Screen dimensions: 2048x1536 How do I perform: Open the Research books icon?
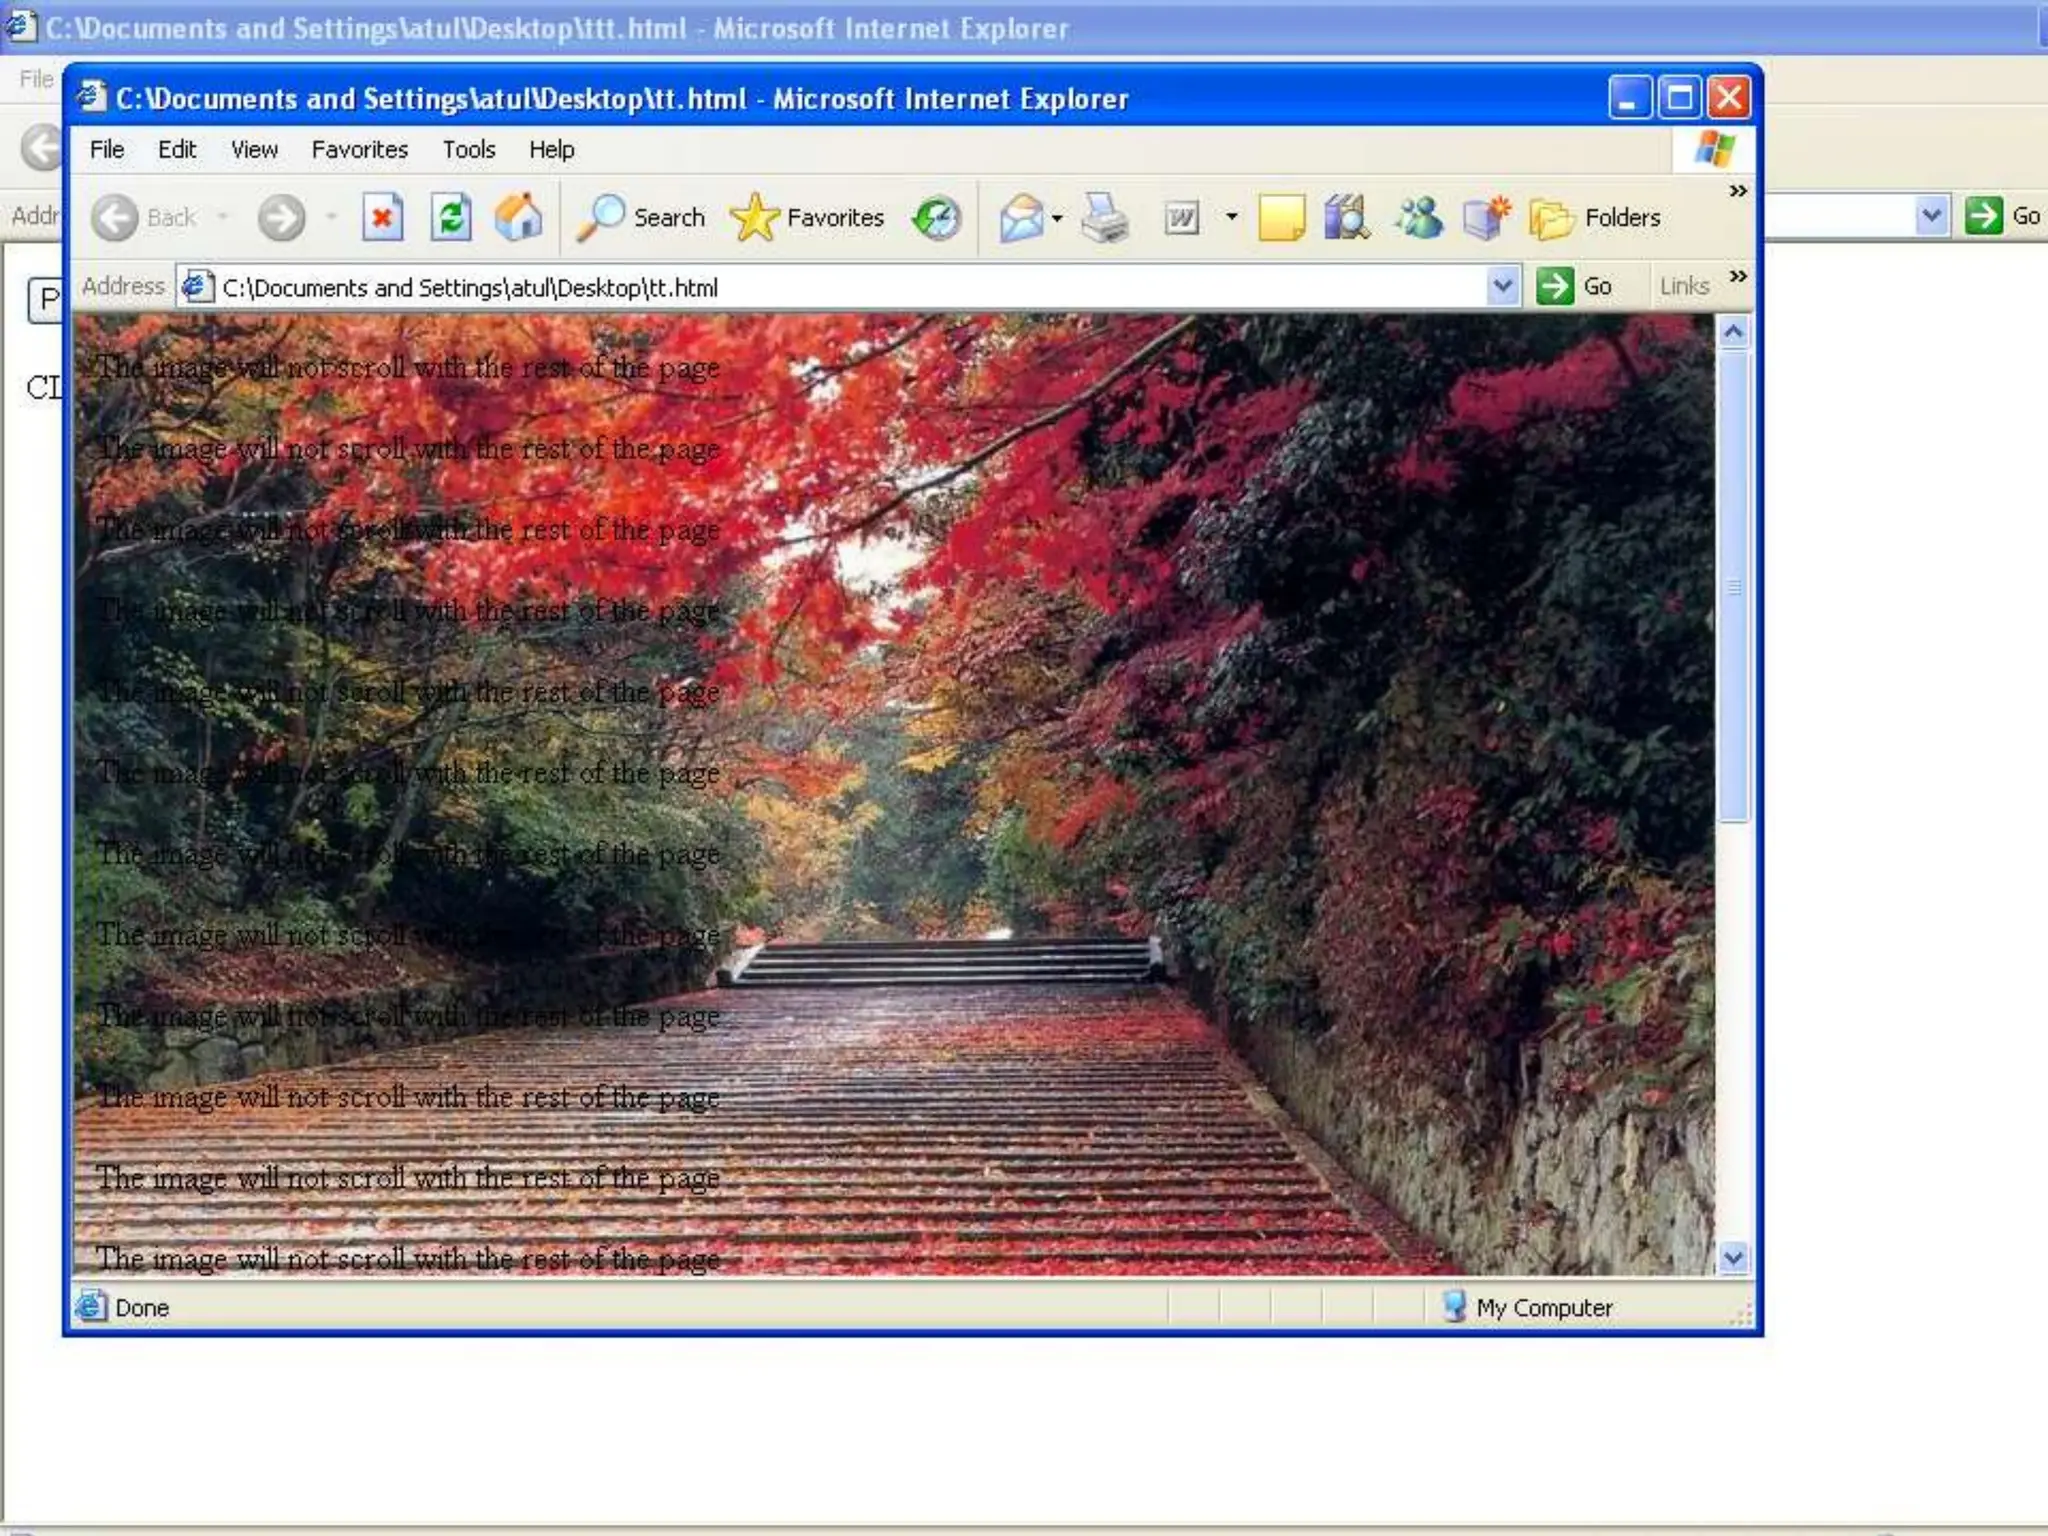(x=1347, y=217)
